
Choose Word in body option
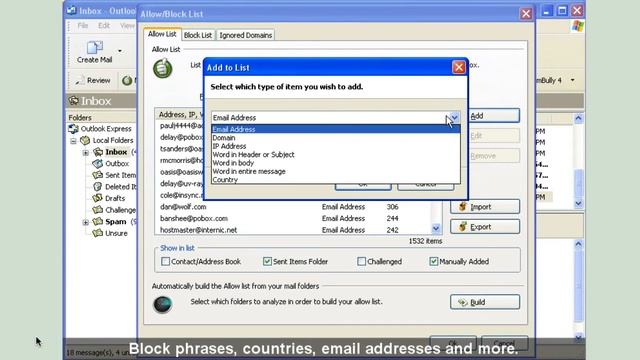336,163
